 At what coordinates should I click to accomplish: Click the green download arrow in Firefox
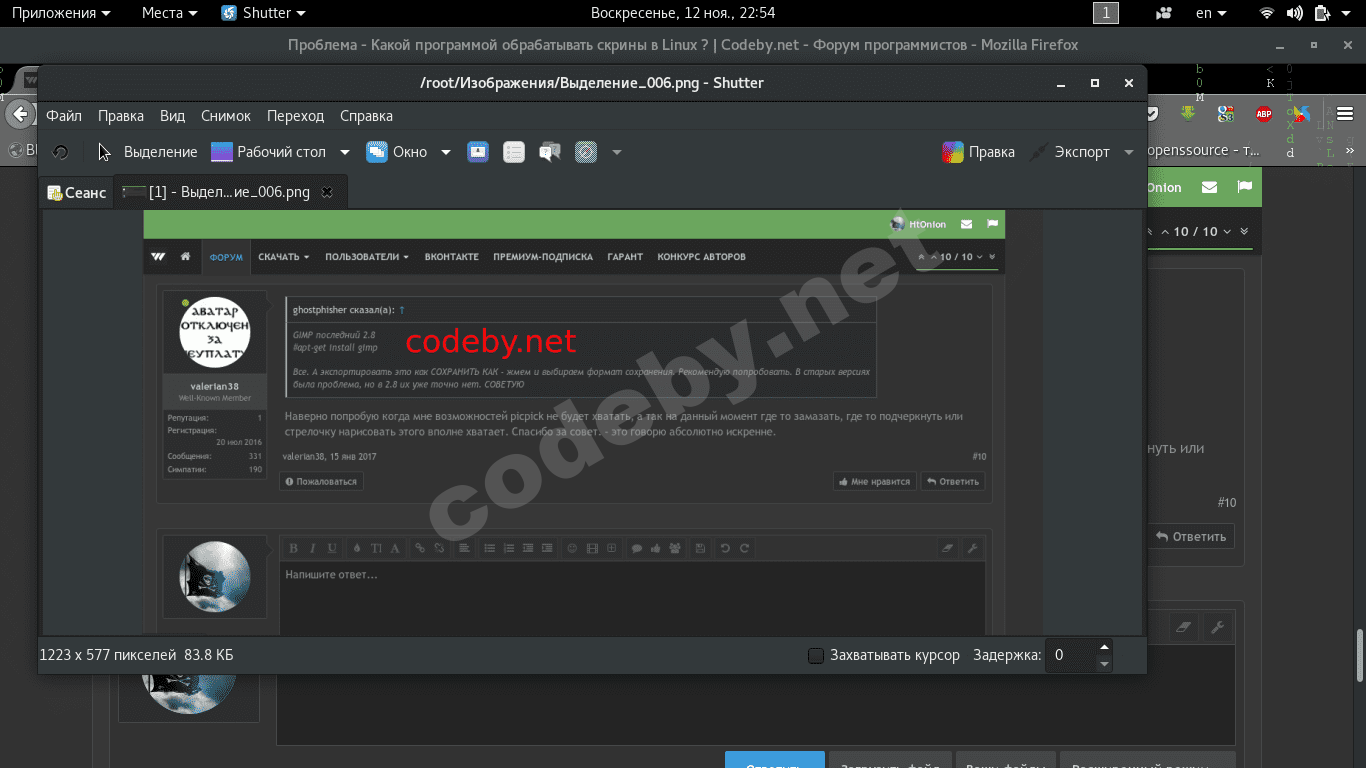1188,113
